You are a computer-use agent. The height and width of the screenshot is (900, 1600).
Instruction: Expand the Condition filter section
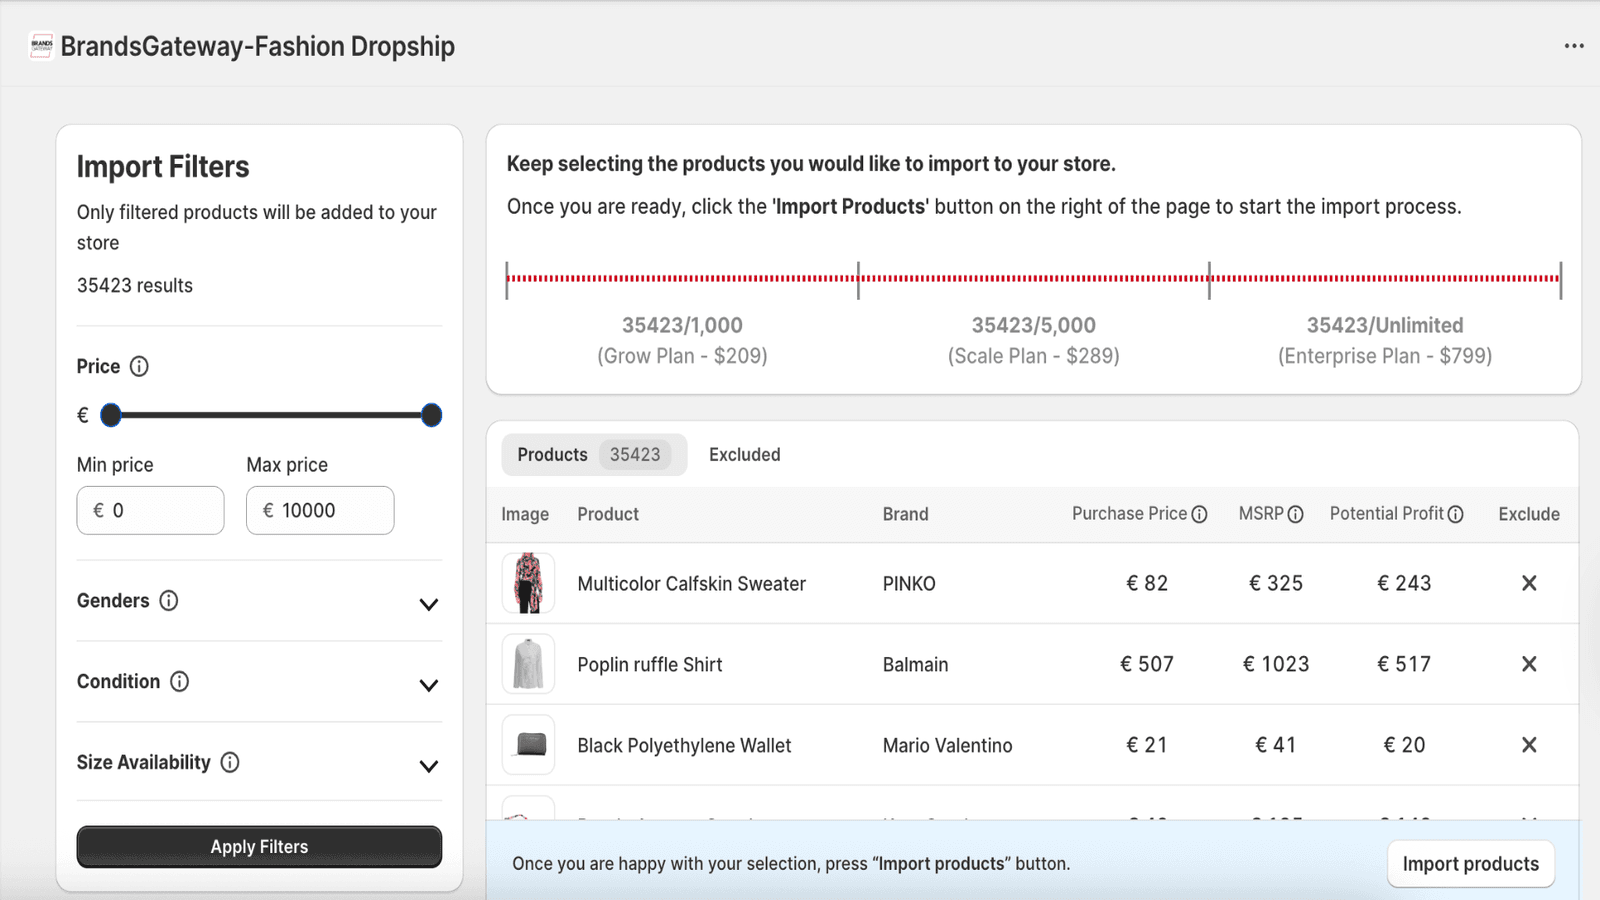tap(429, 685)
